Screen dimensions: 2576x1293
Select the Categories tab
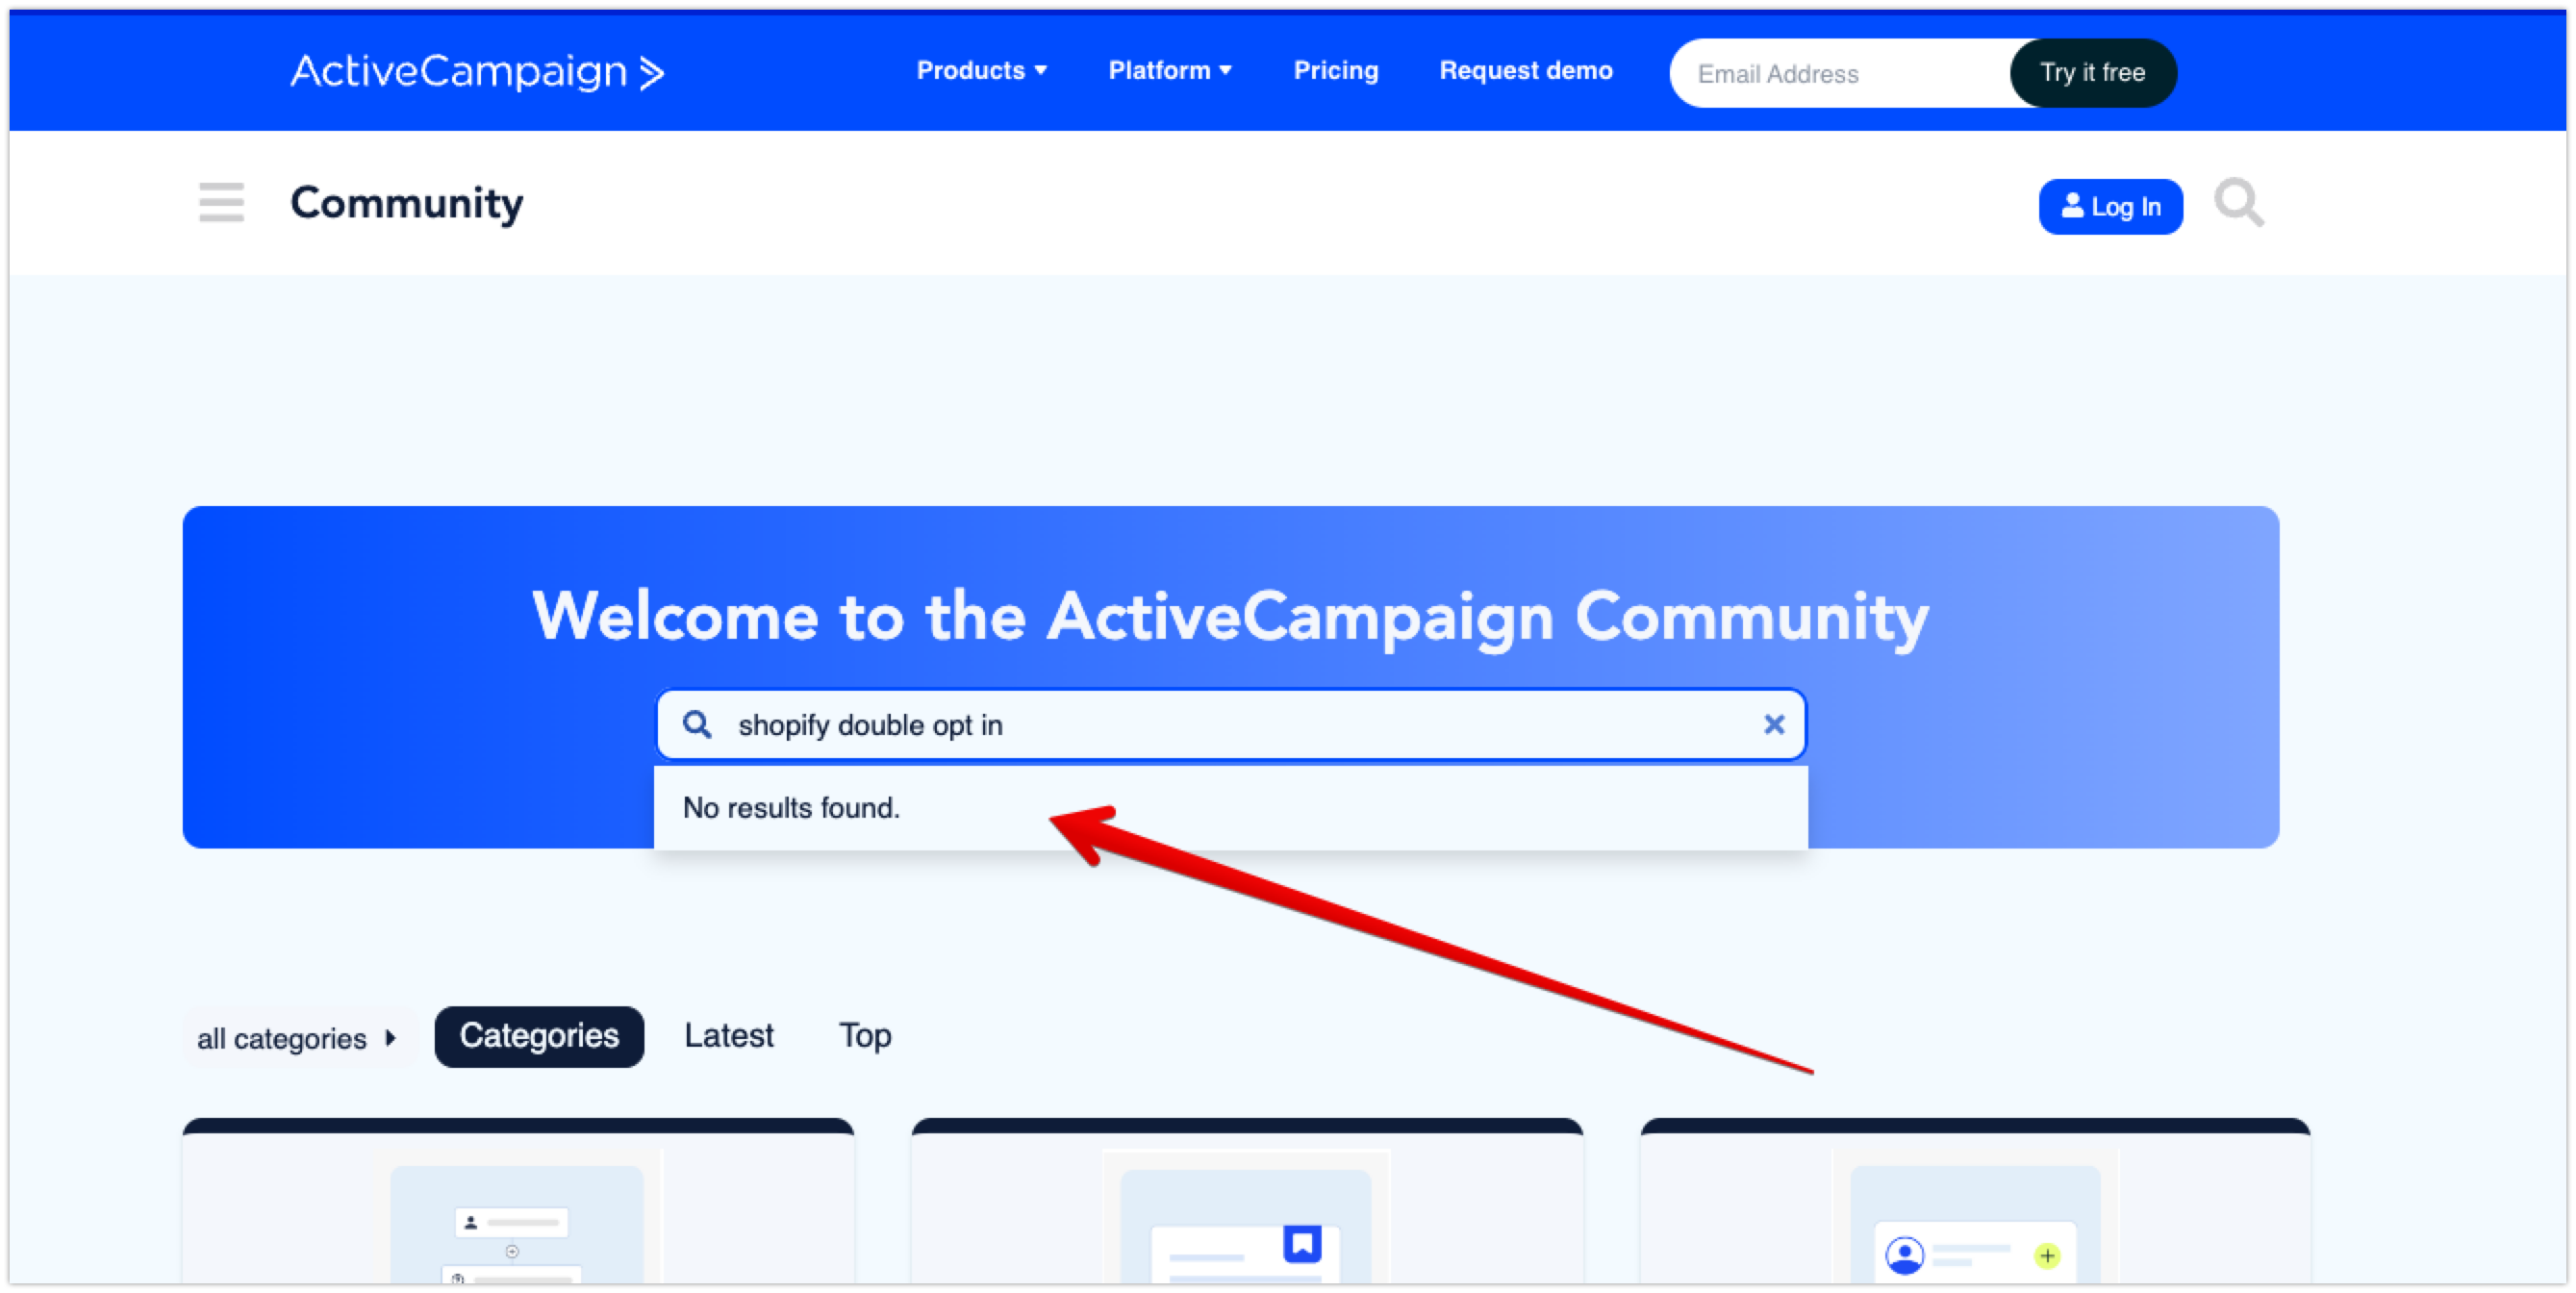(x=539, y=1037)
